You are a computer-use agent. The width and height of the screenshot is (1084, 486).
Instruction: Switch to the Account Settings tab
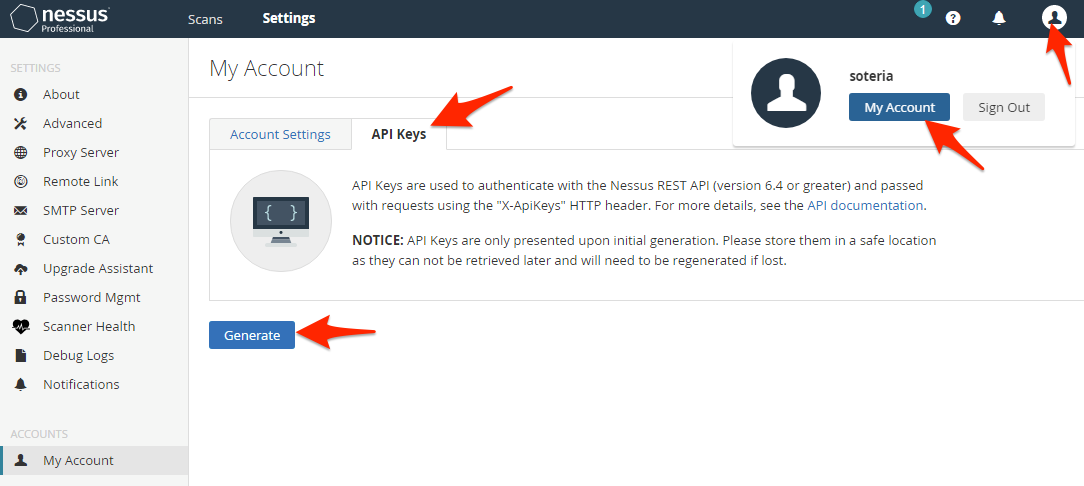tap(280, 134)
